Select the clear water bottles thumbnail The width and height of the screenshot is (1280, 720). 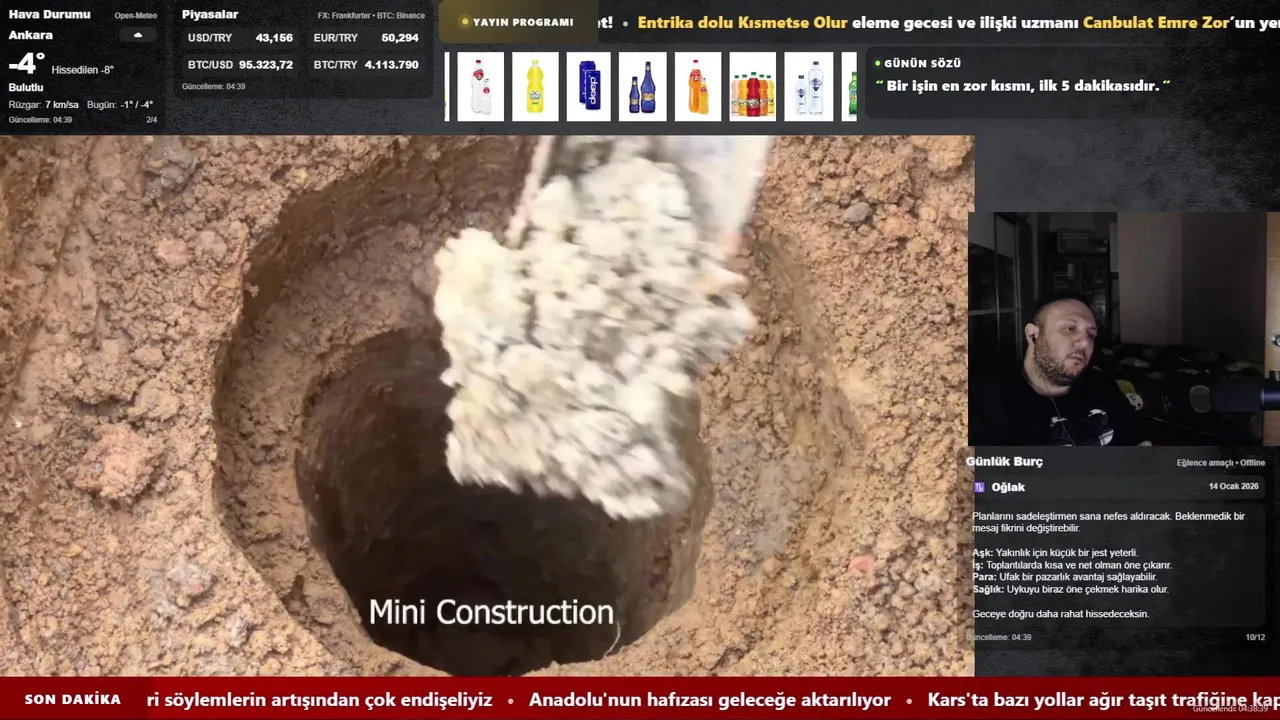click(809, 87)
